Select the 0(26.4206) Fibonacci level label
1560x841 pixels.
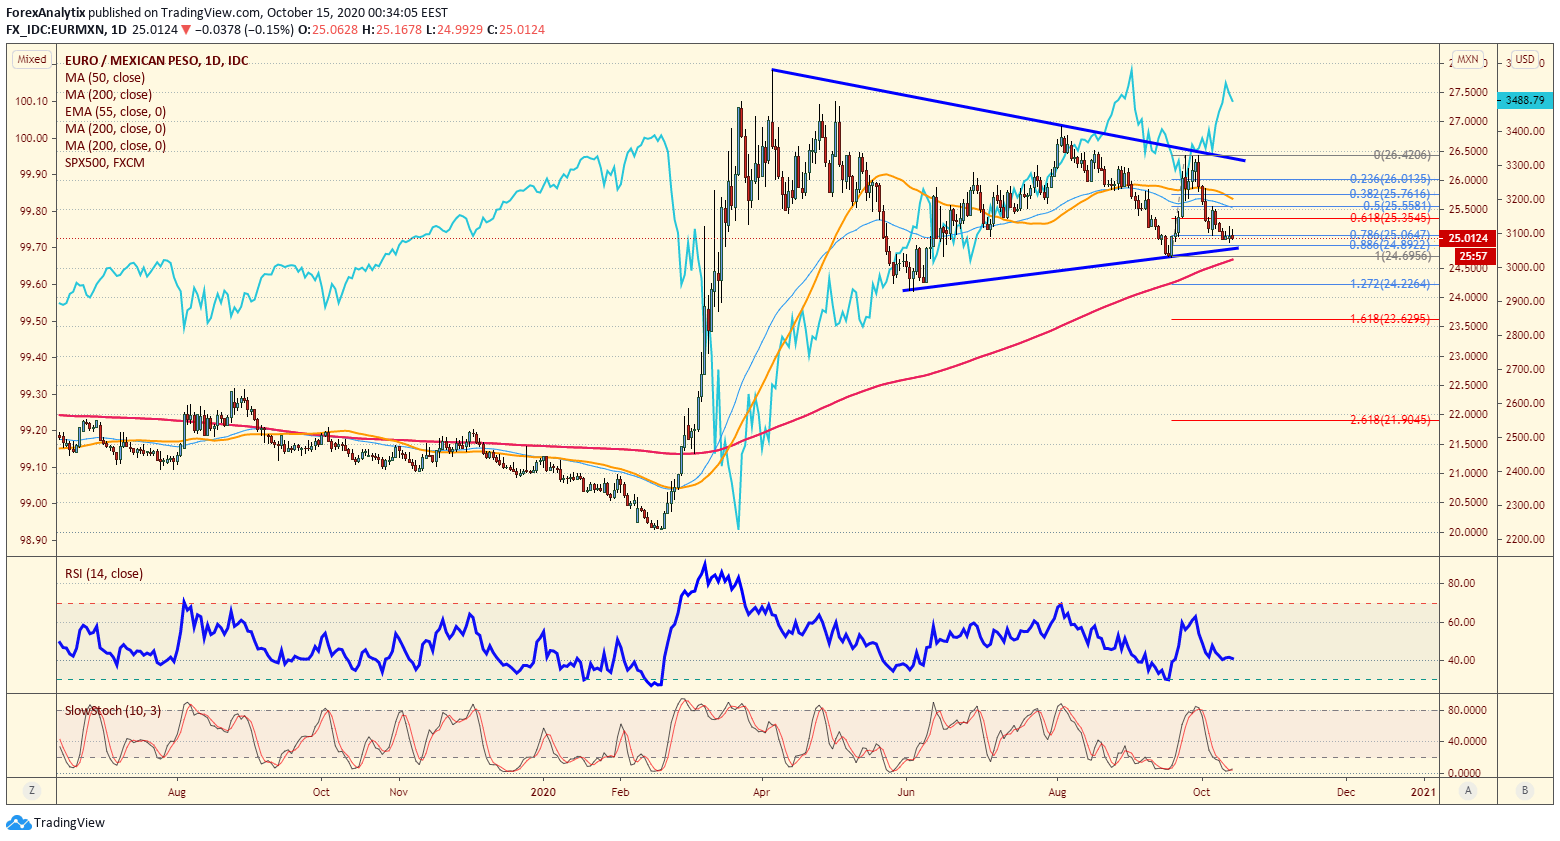(1402, 155)
